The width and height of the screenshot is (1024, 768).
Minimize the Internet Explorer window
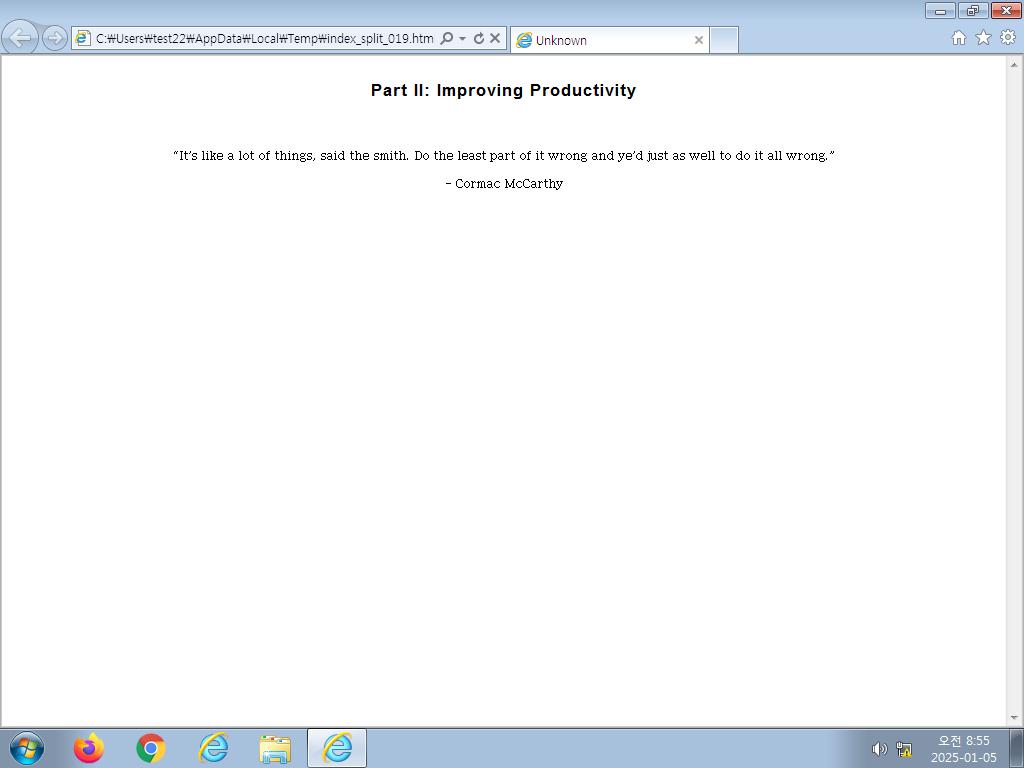pyautogui.click(x=940, y=10)
